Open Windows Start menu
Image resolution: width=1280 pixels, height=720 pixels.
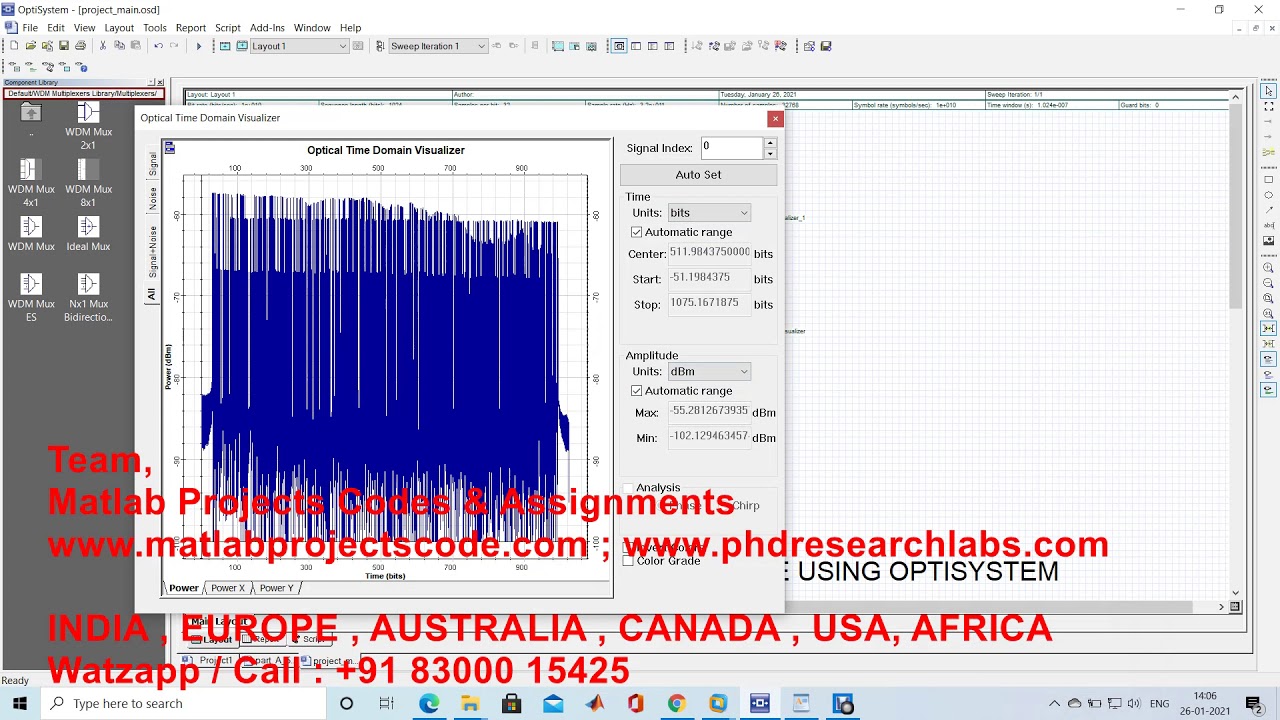coord(20,703)
